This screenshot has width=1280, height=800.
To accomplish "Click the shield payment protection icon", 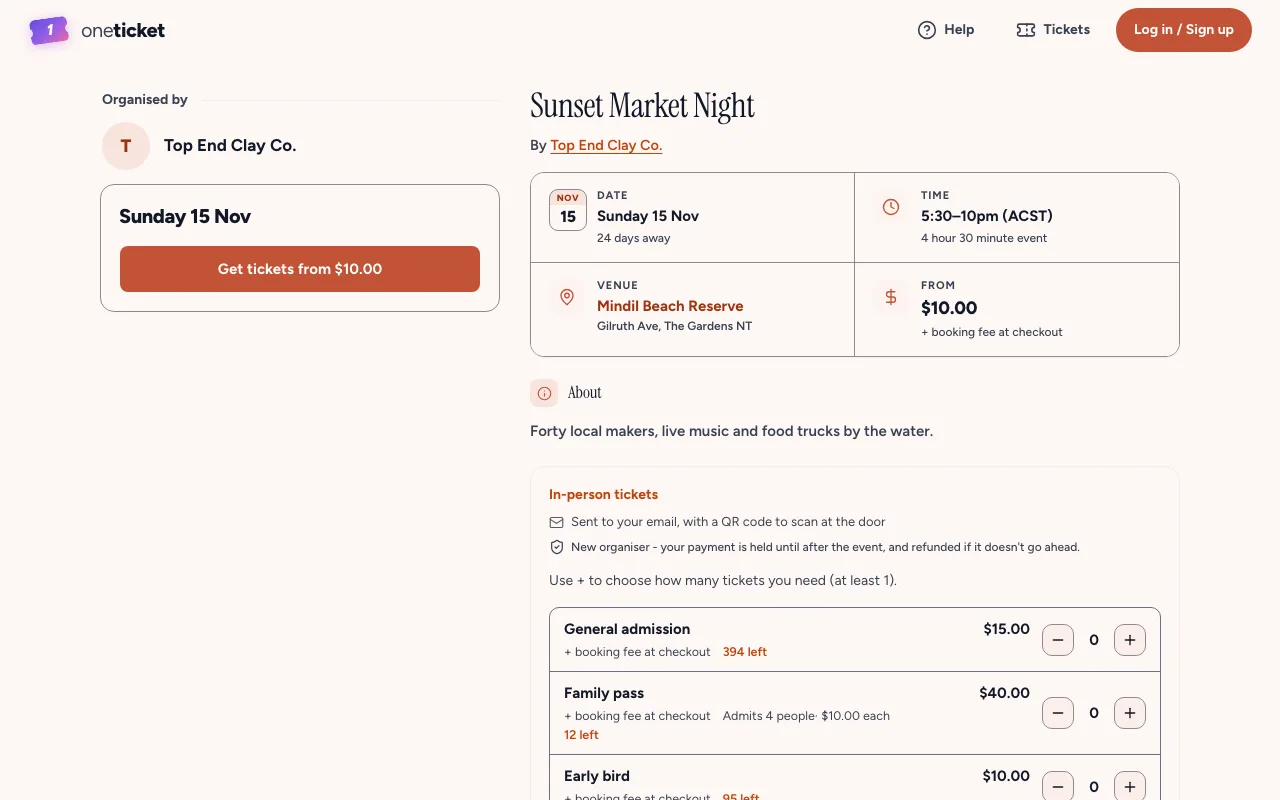I will coord(557,547).
